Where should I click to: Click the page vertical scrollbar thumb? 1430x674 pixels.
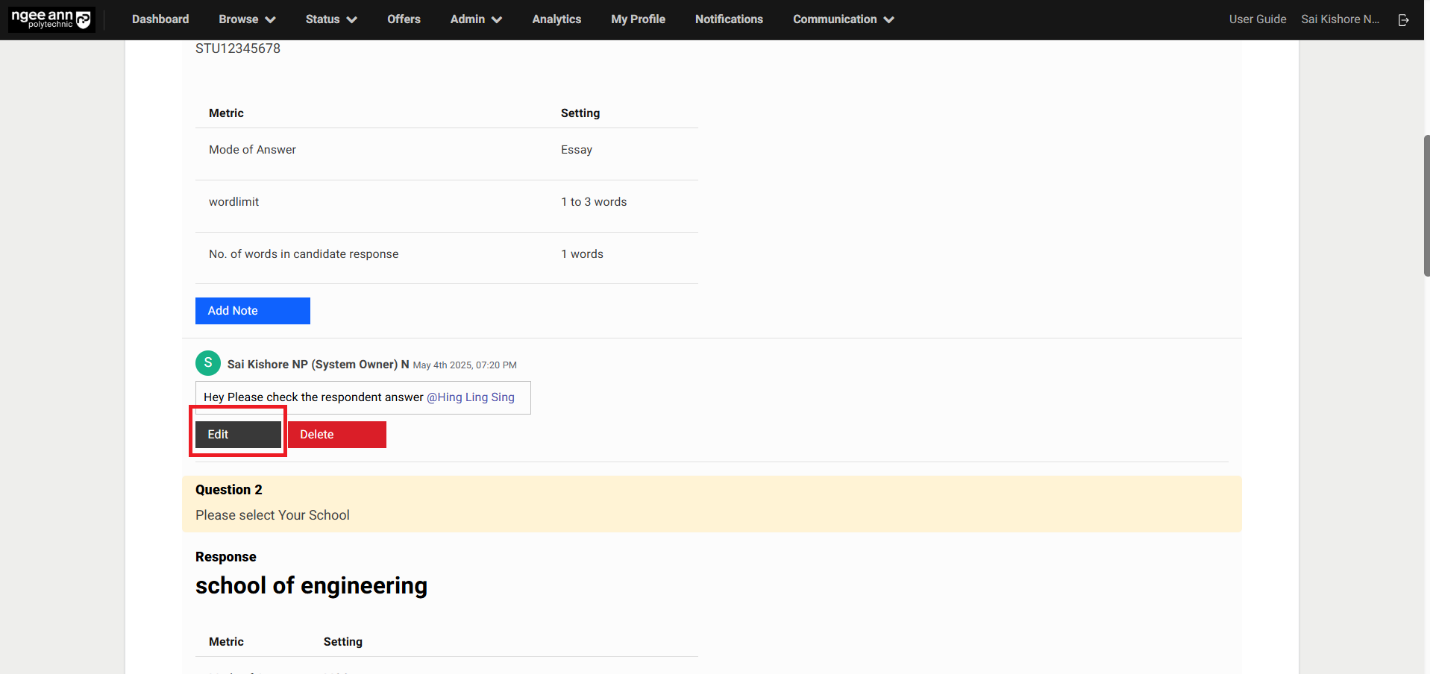point(1425,205)
